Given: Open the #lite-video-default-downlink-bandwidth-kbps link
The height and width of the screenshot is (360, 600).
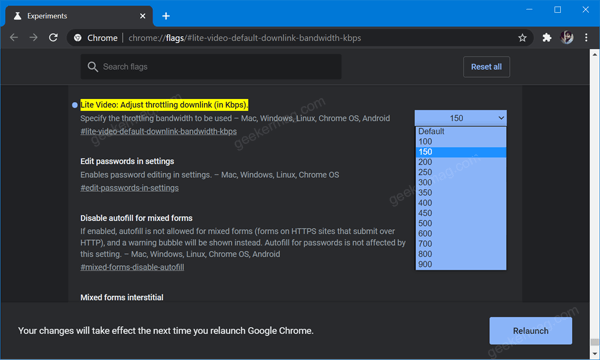Looking at the screenshot, I should (158, 131).
